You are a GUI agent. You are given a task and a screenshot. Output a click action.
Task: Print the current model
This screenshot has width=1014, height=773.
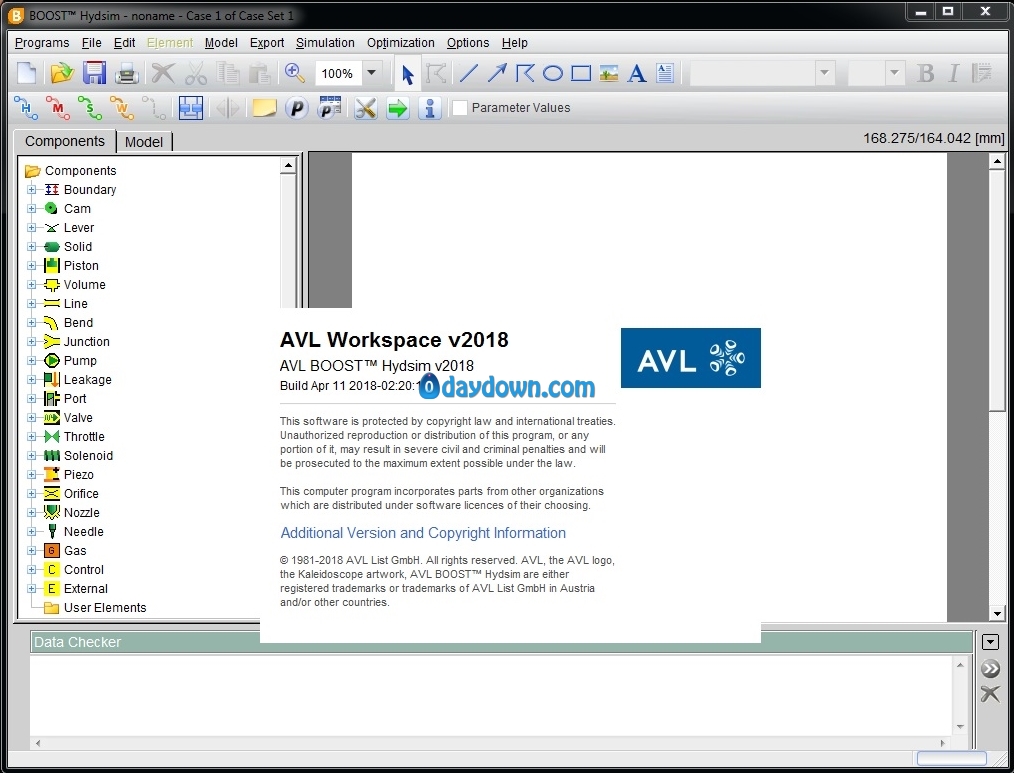pyautogui.click(x=127, y=74)
